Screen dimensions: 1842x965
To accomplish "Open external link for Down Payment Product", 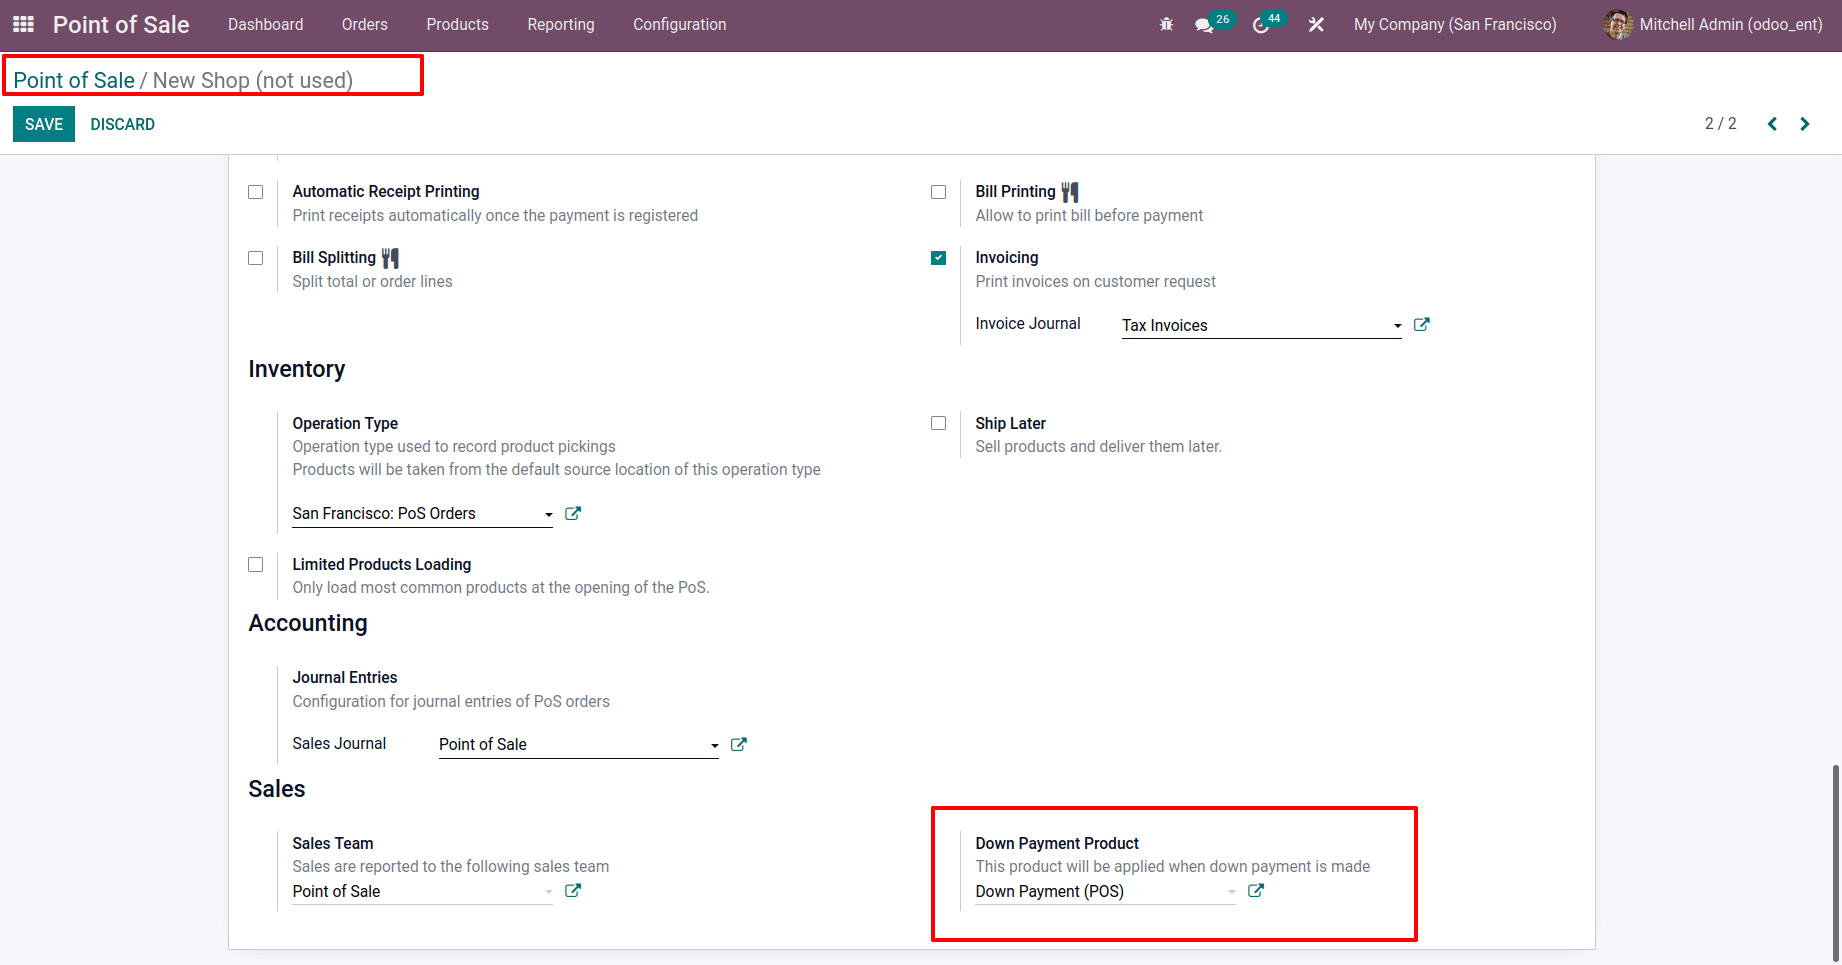I will click(x=1256, y=890).
